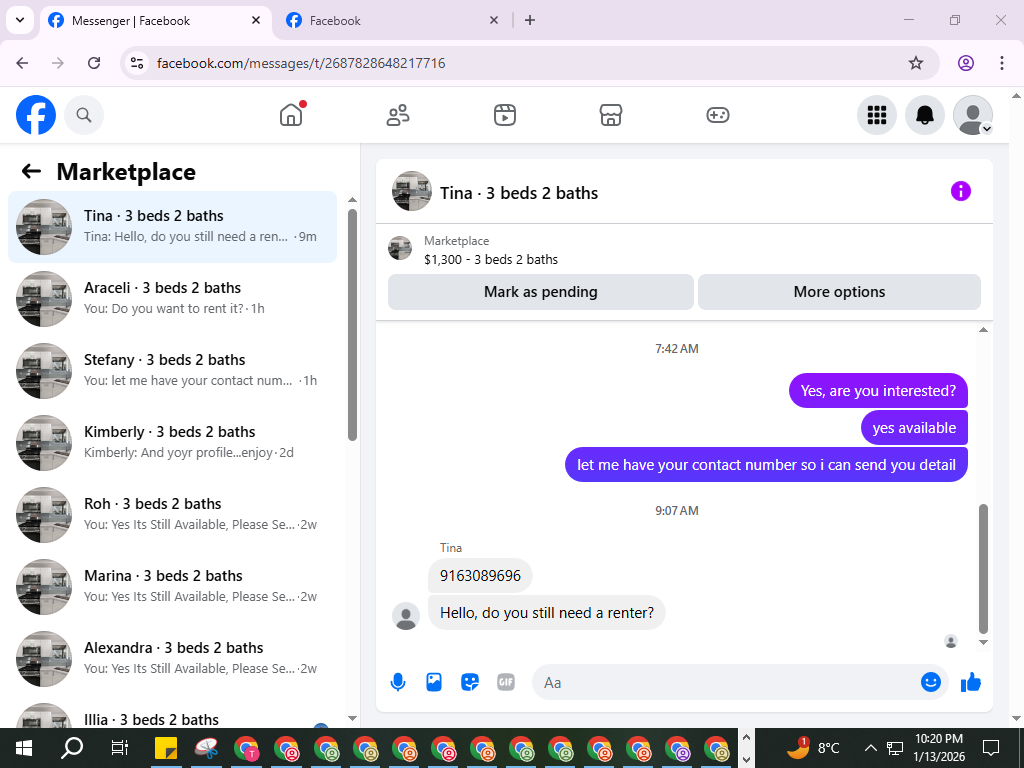This screenshot has width=1024, height=768.
Task: Send a thumbs-up like
Action: click(971, 682)
